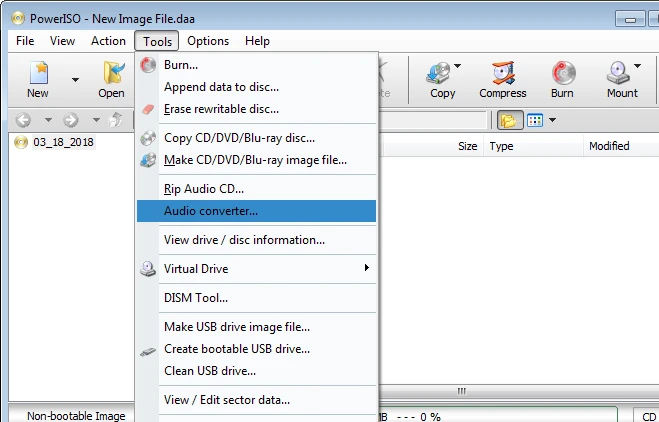The image size is (659, 422).
Task: Choose Copy CD/DVD/Blu-ray disc...
Action: (256, 138)
